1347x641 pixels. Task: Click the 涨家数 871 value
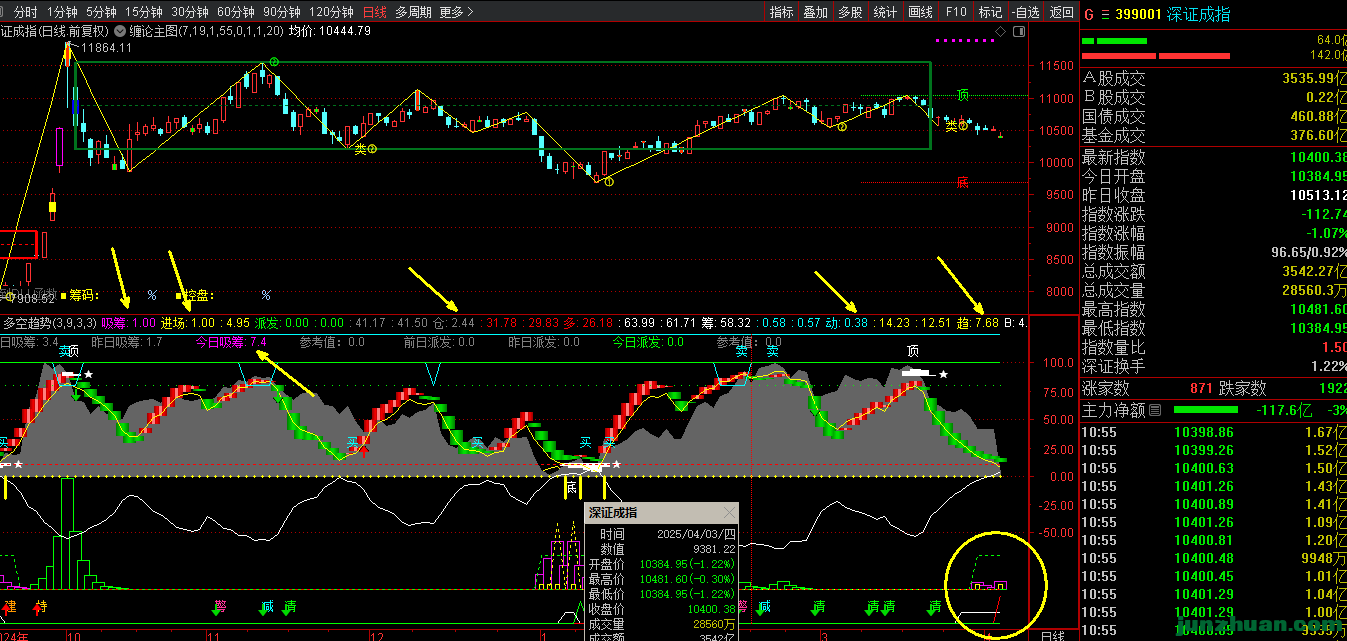[x=1201, y=388]
